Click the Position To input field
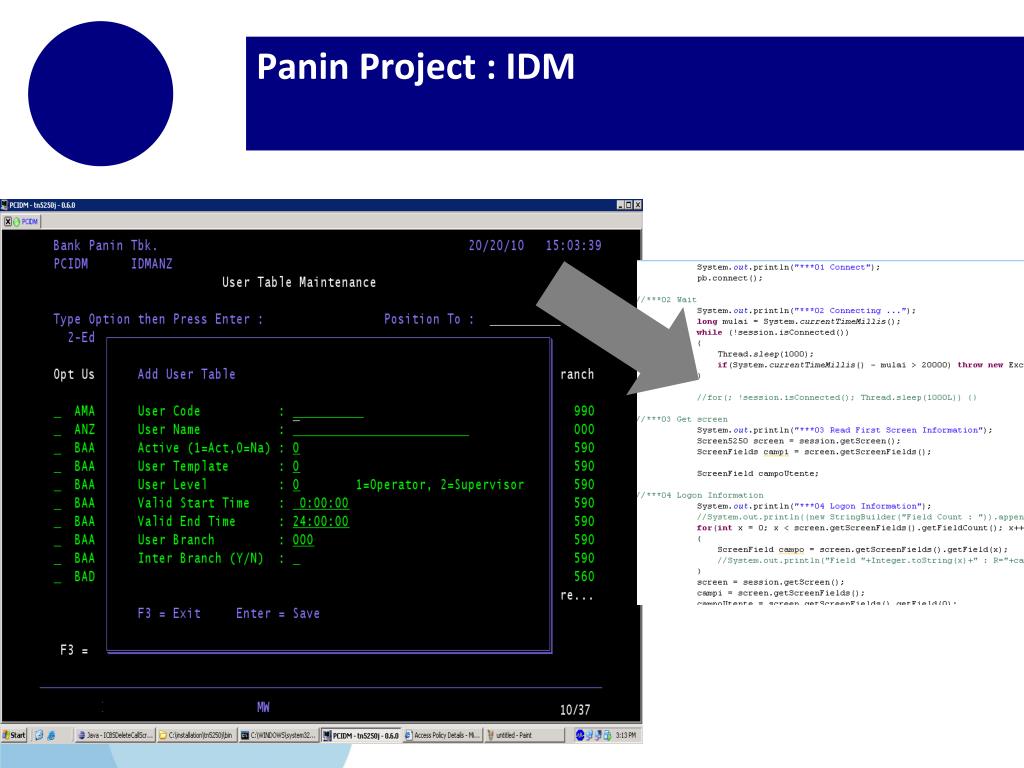The height and width of the screenshot is (768, 1024). [x=525, y=319]
